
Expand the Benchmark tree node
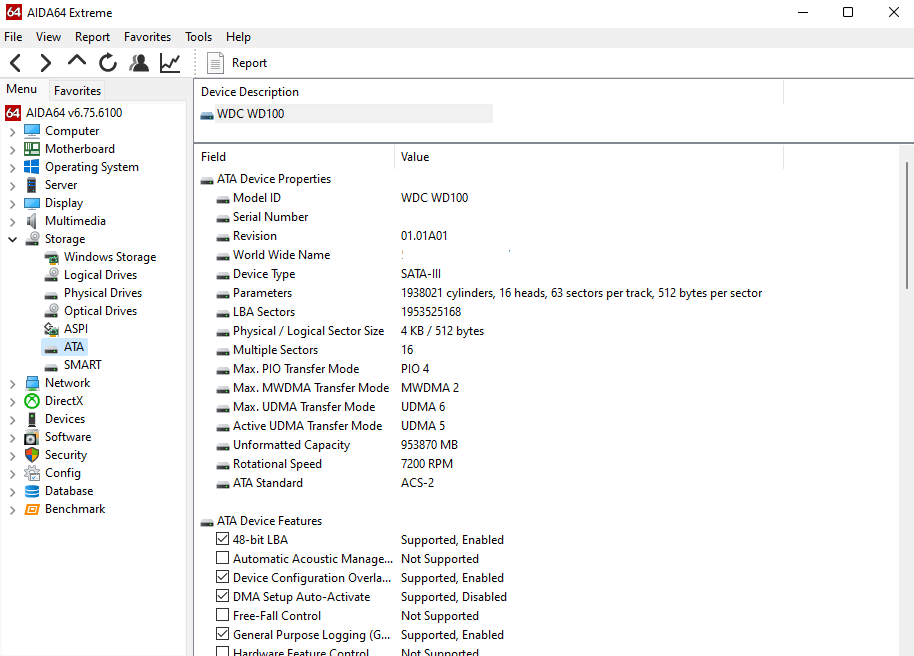coord(12,510)
